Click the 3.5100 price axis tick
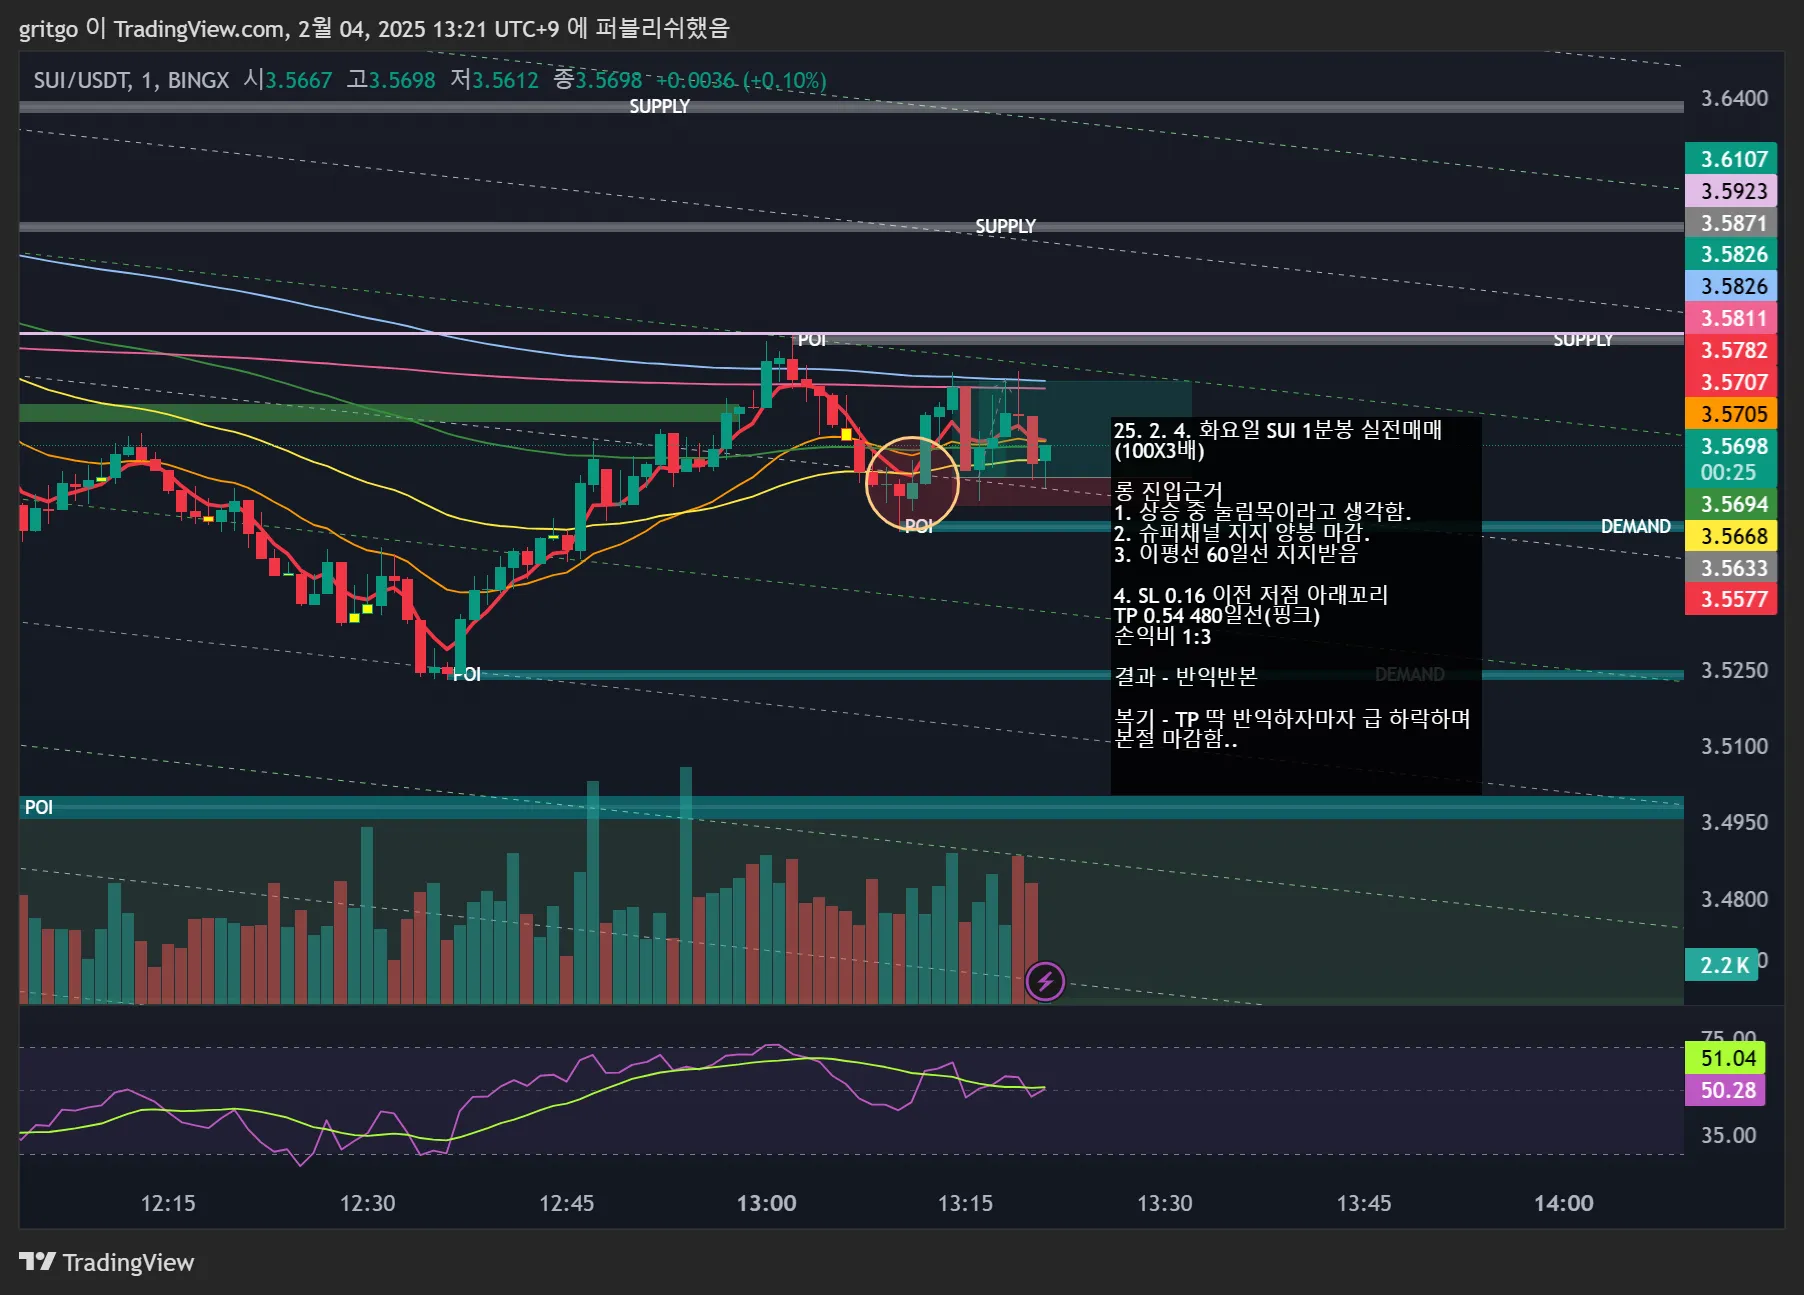 (1734, 746)
